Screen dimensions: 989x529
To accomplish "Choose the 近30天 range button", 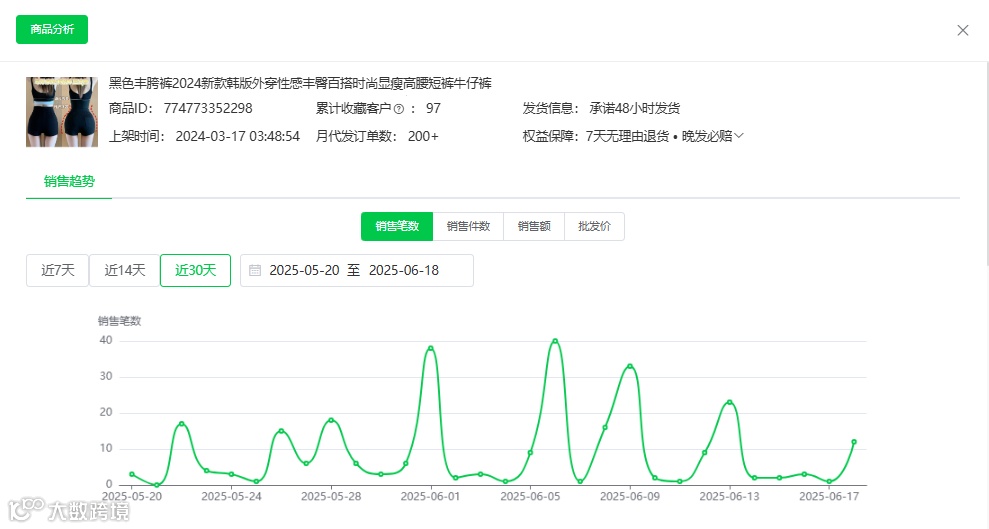I will [x=196, y=270].
